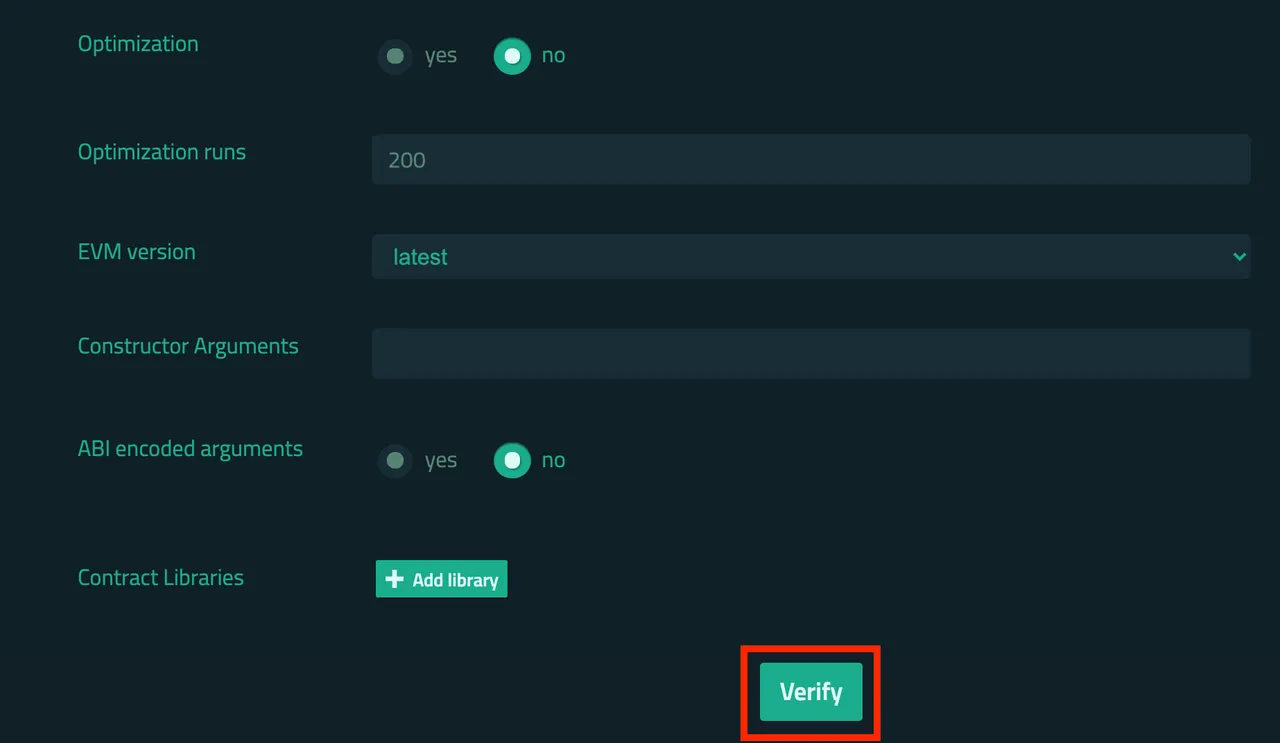Viewport: 1280px width, 743px height.
Task: Click the Verify button
Action: click(x=811, y=692)
